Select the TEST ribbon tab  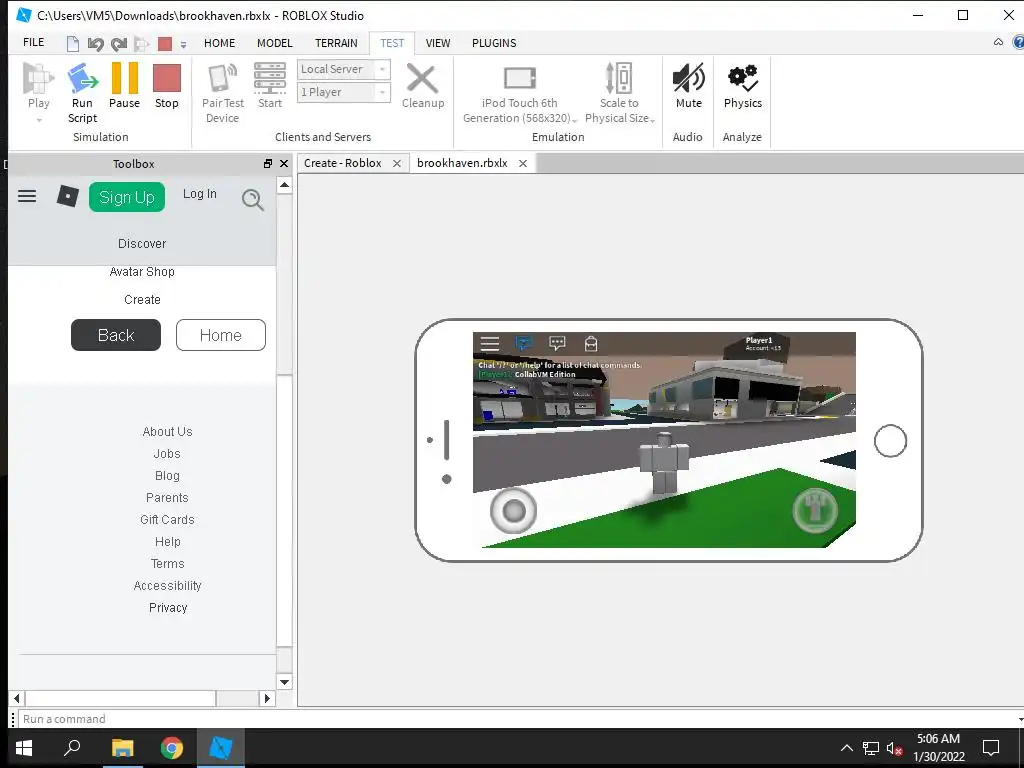pyautogui.click(x=392, y=43)
